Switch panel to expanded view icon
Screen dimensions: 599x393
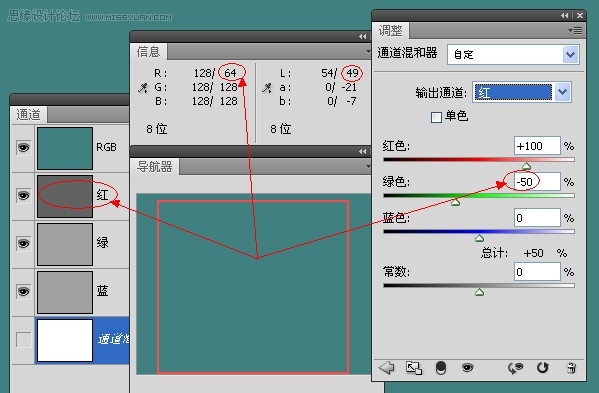[414, 368]
